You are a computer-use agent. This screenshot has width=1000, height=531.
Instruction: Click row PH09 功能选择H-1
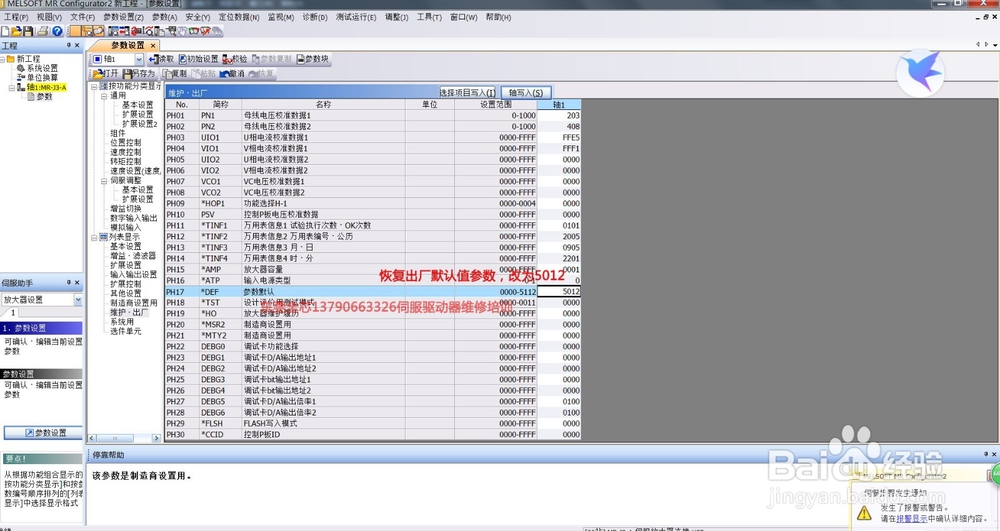coord(372,203)
